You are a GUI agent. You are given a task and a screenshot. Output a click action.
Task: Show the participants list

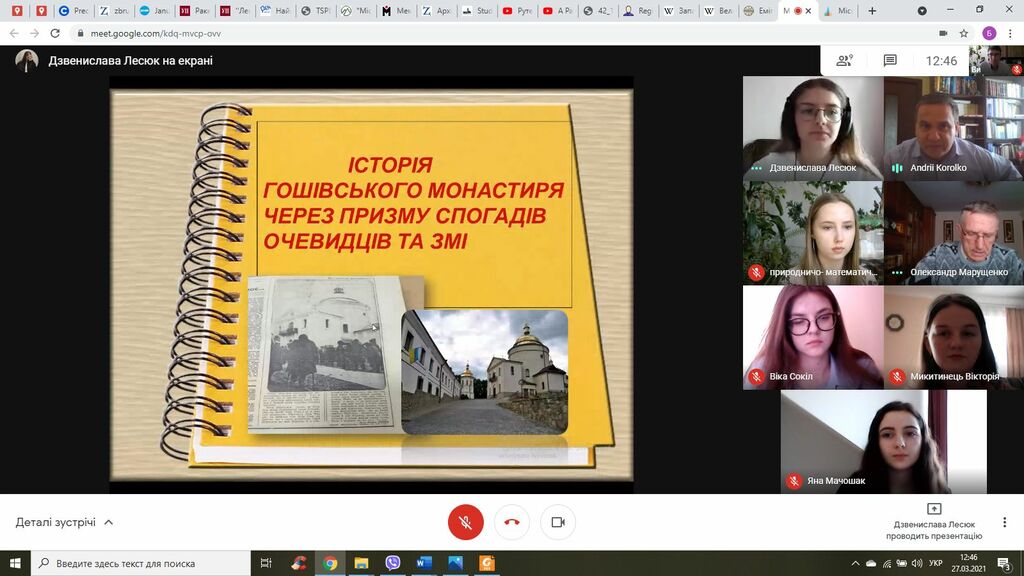845,61
